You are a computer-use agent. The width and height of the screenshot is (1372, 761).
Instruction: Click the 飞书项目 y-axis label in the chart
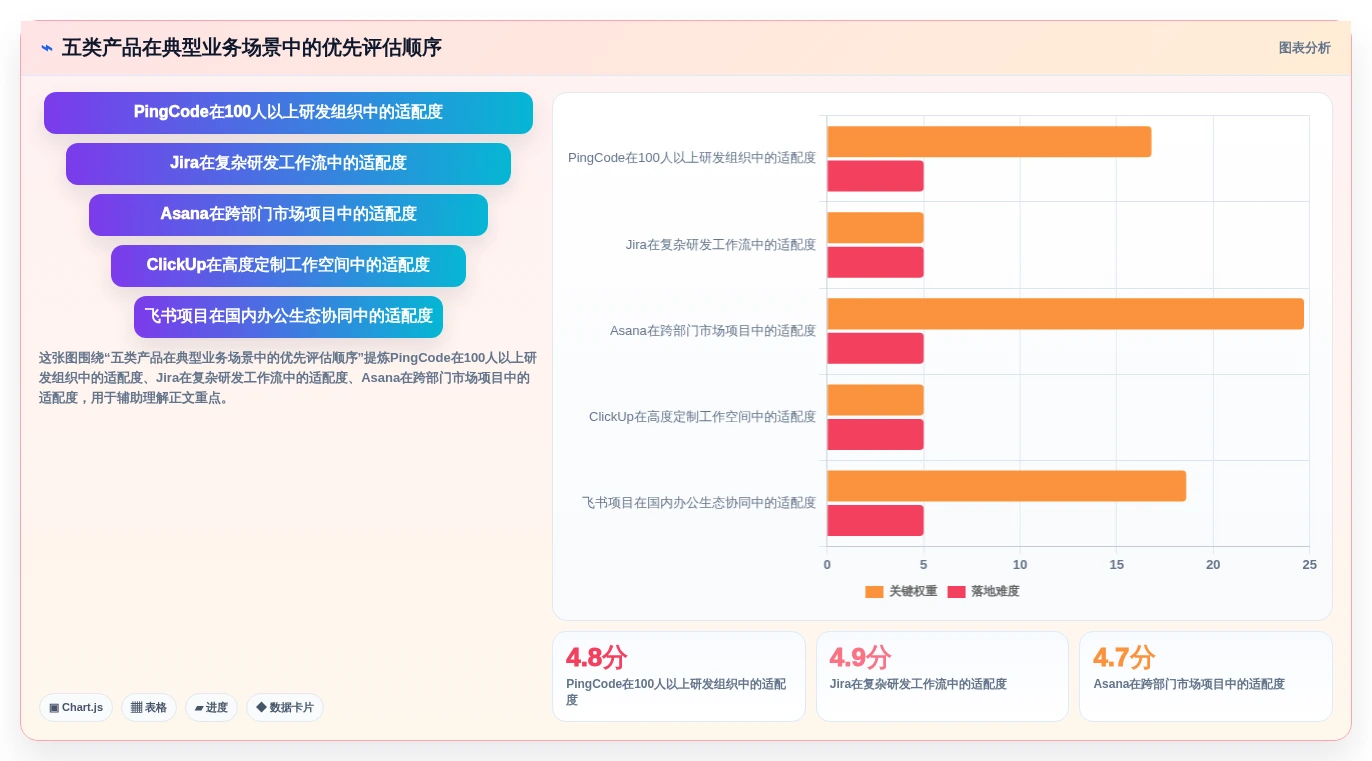coord(699,503)
